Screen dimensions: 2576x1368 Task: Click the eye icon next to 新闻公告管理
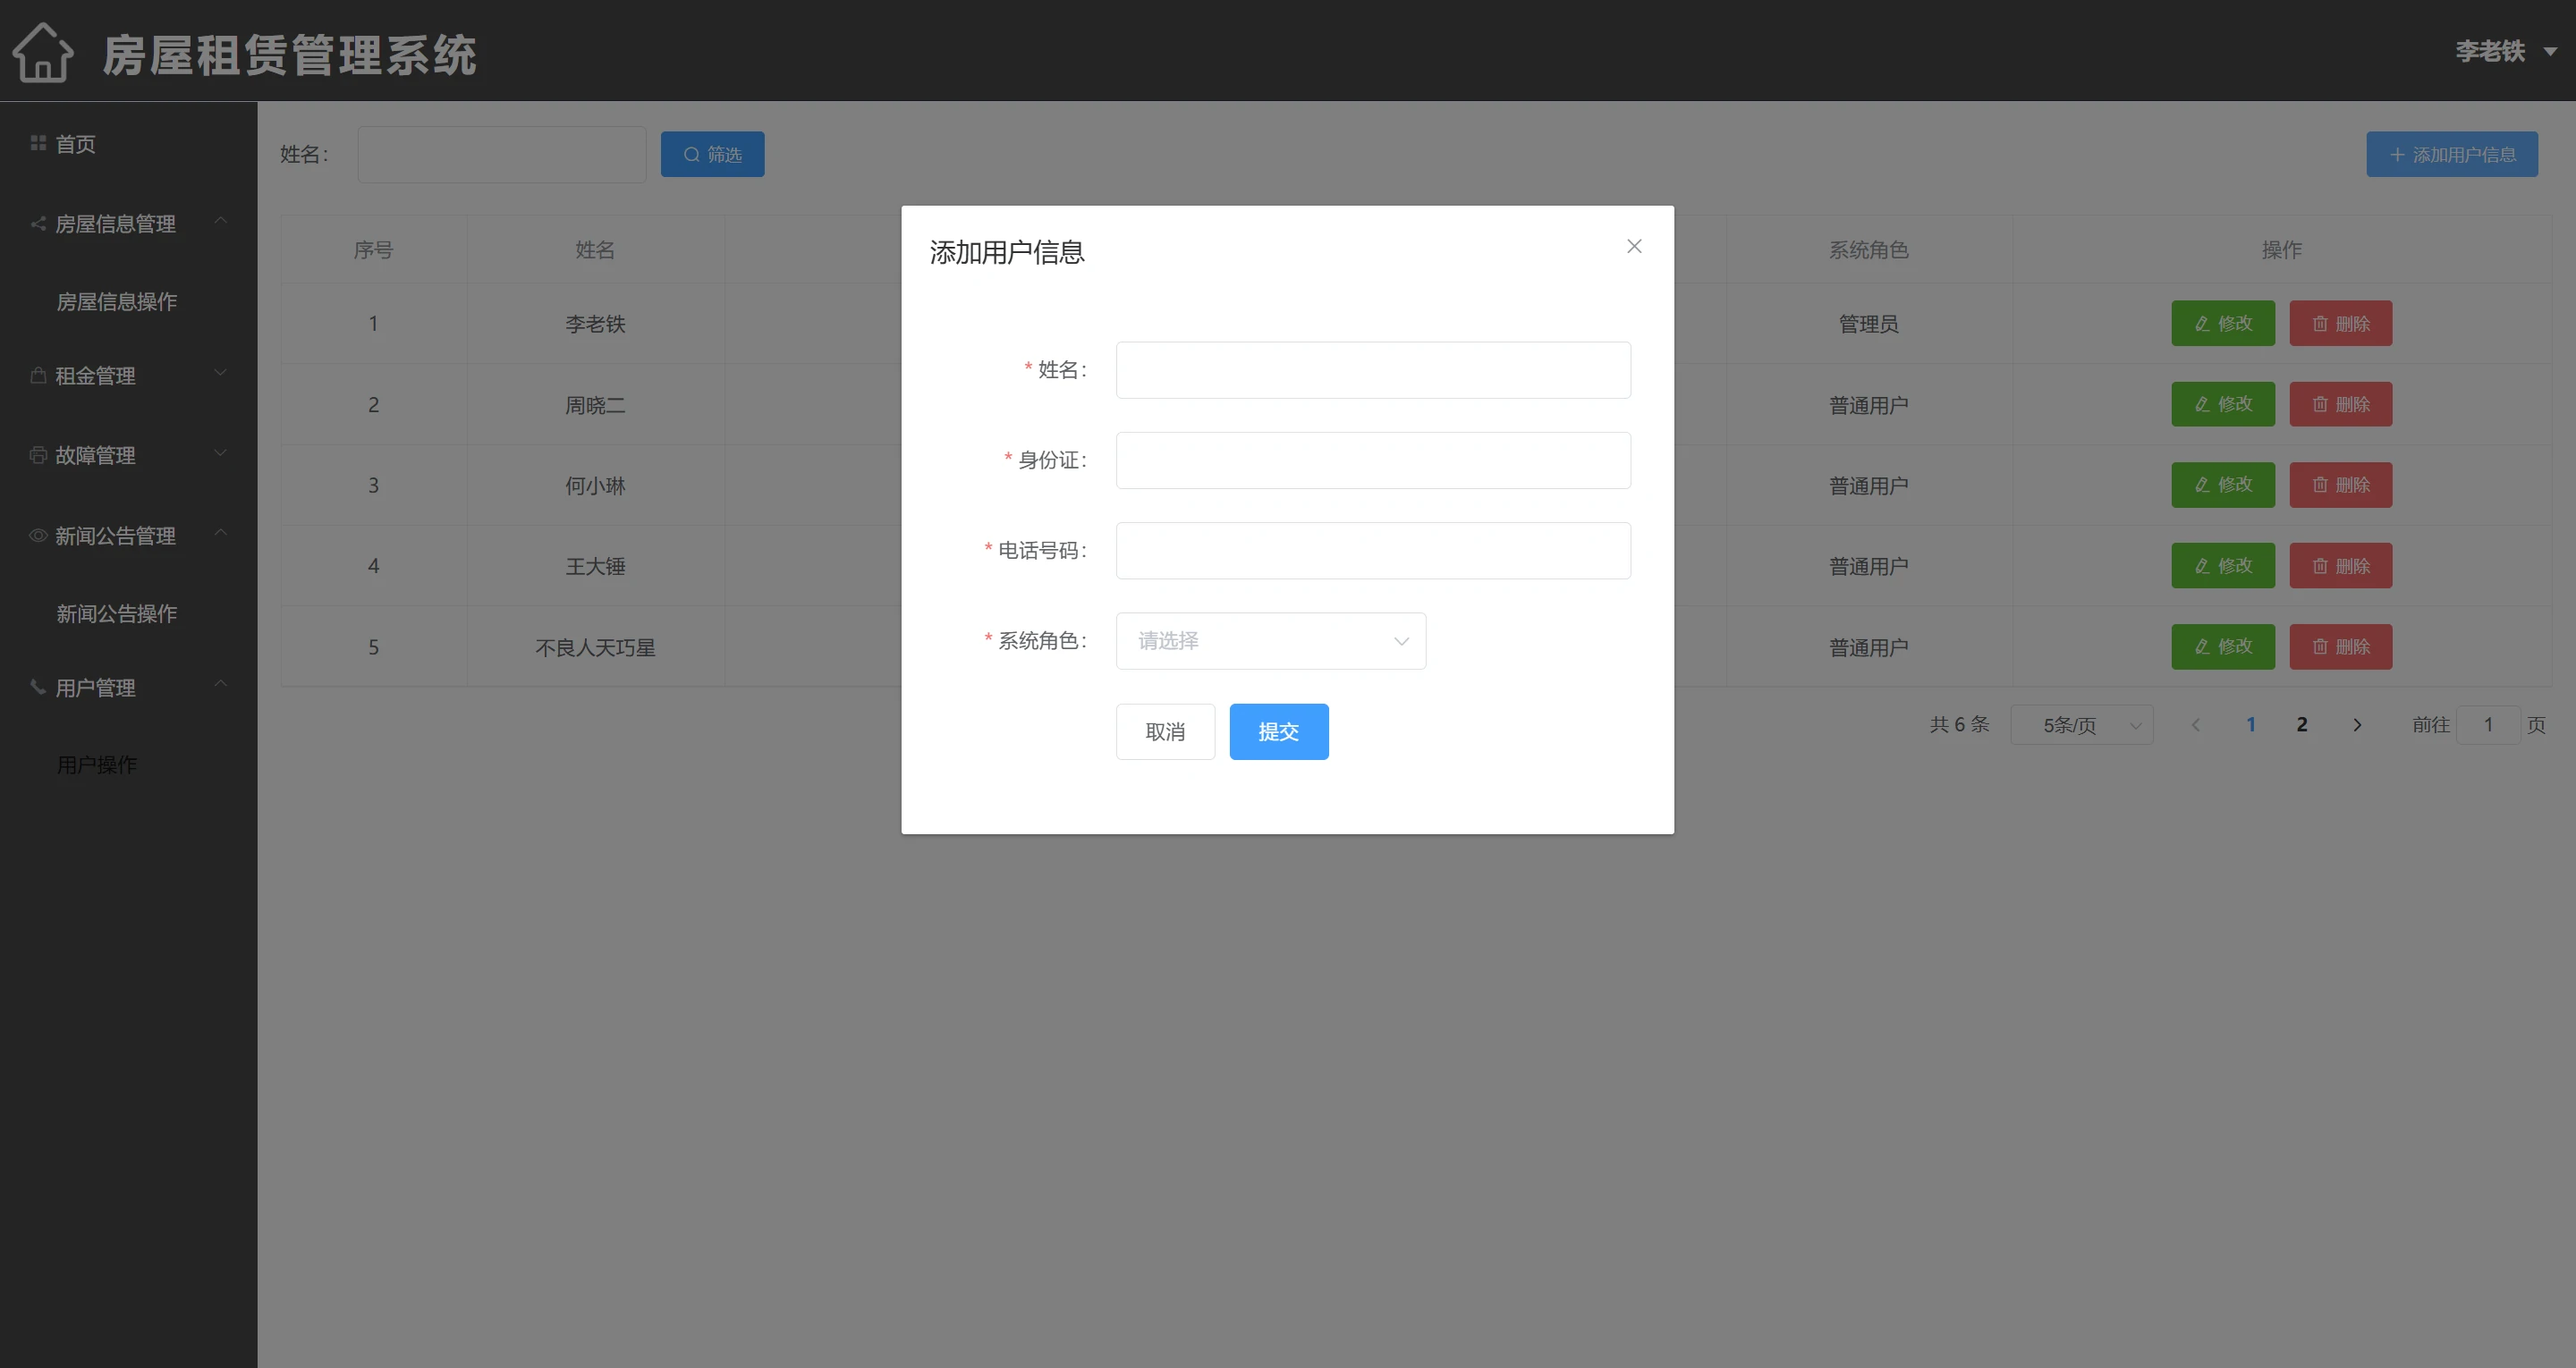click(38, 535)
